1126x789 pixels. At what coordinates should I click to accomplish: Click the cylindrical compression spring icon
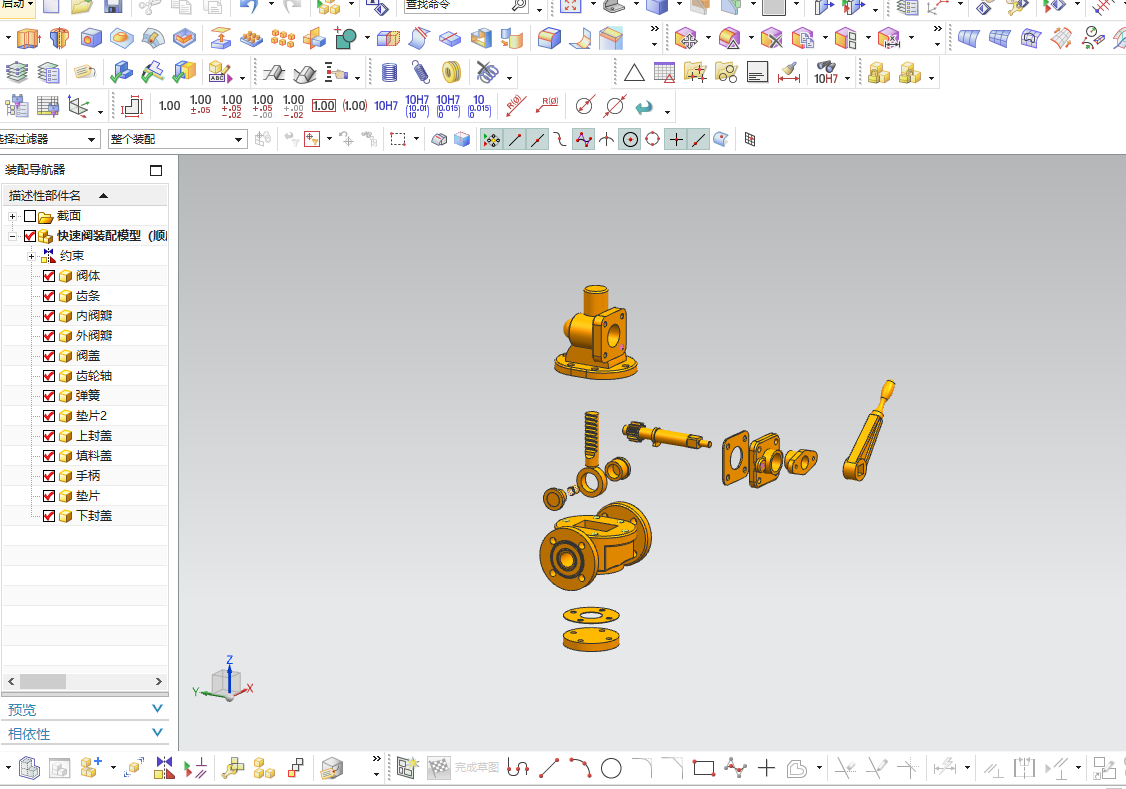[389, 73]
